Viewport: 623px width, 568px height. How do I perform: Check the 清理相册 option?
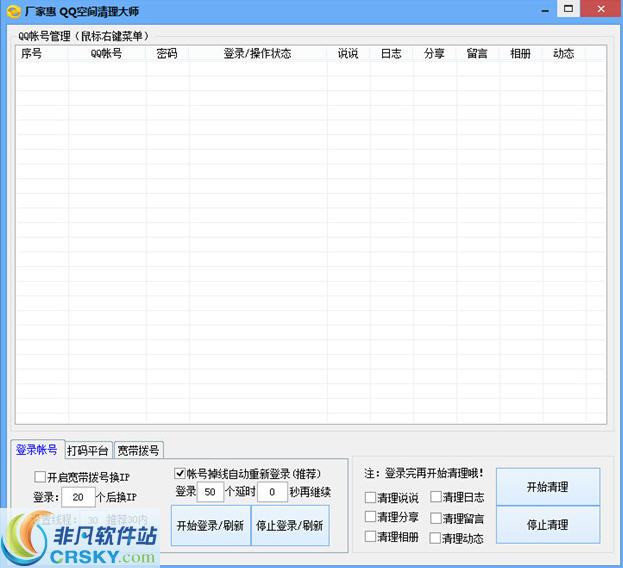[370, 536]
